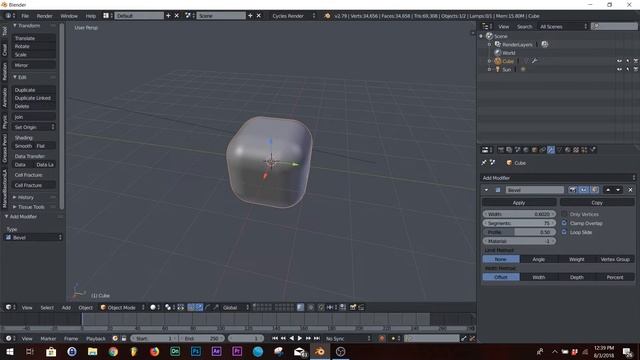Click the bevel Width value field

pos(519,214)
